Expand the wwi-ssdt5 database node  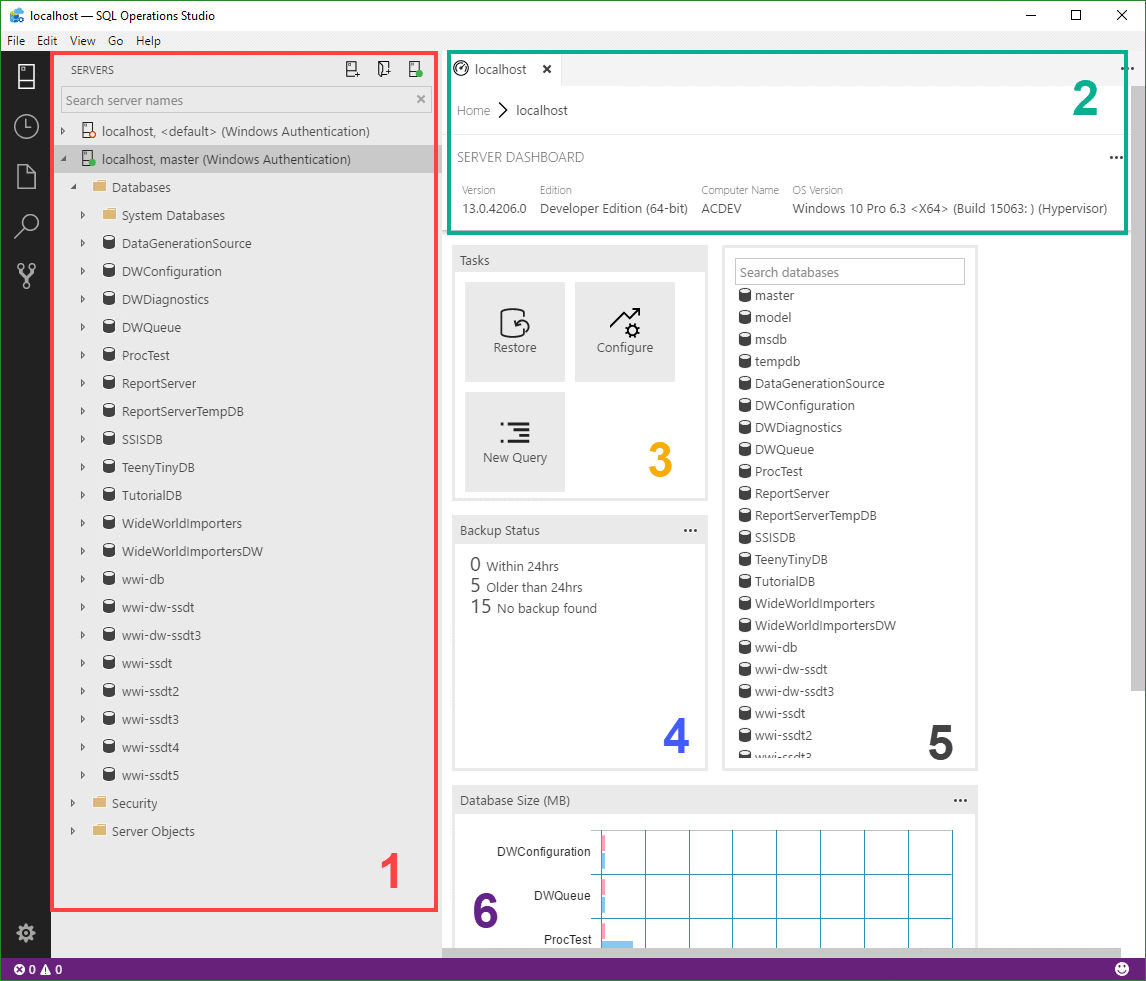pyautogui.click(x=83, y=775)
